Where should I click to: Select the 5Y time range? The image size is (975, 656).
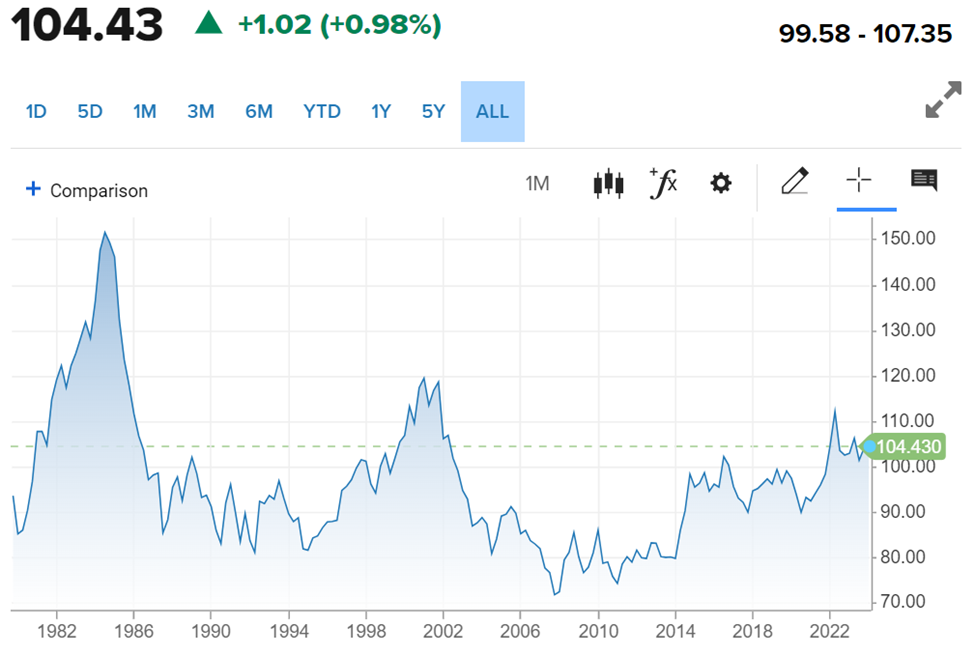point(433,111)
